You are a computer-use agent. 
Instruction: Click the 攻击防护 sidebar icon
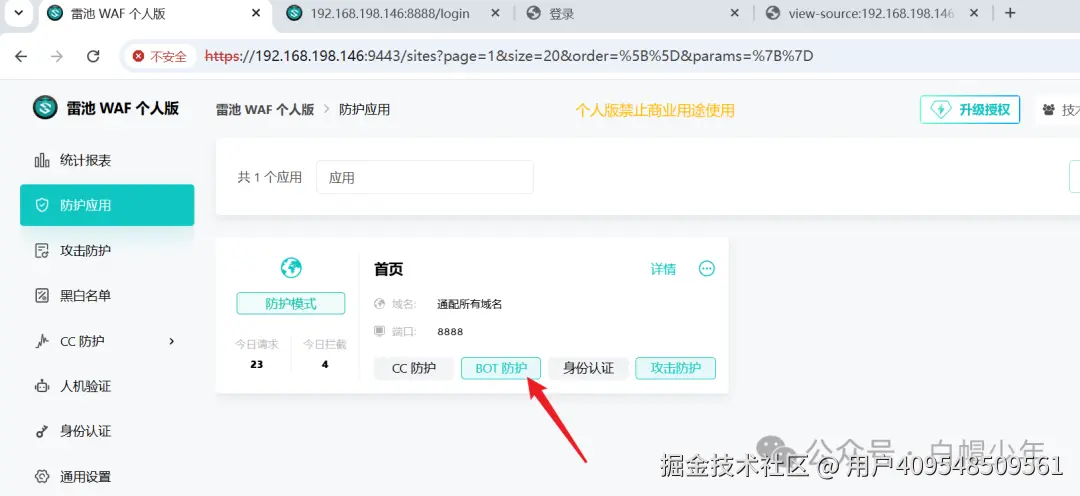[42, 251]
